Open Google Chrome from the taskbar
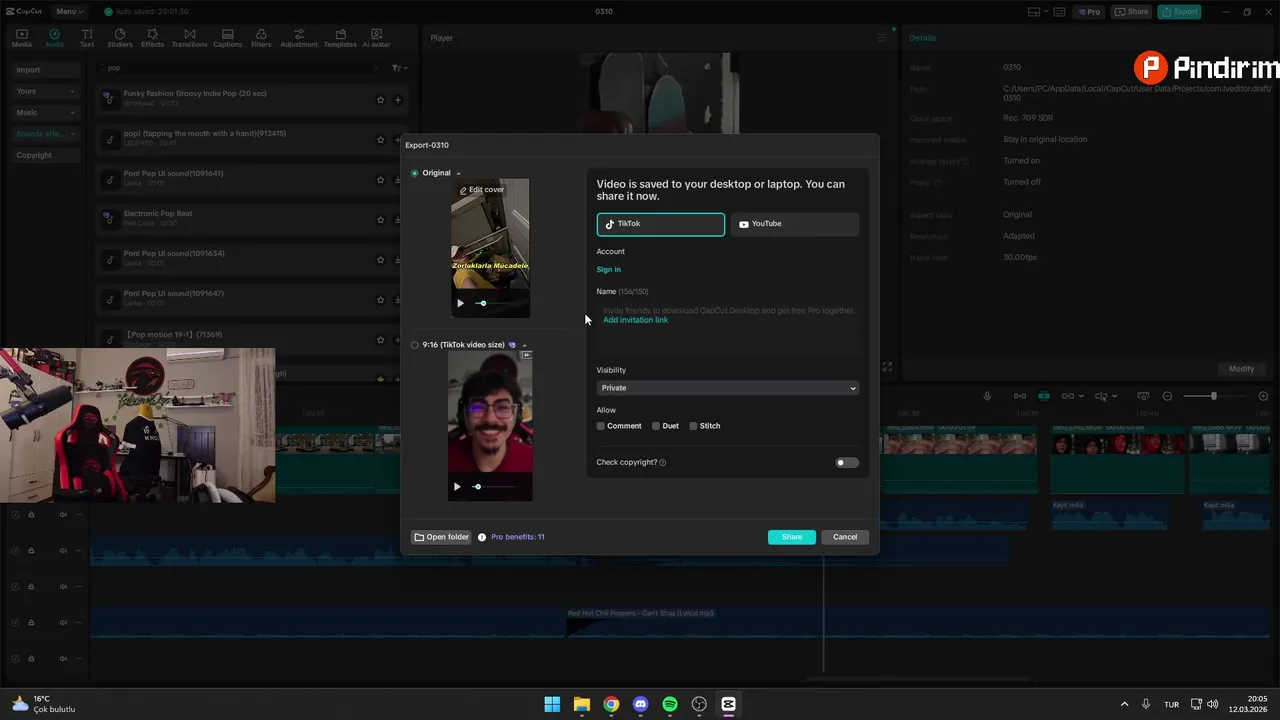This screenshot has height=720, width=1280. point(611,704)
